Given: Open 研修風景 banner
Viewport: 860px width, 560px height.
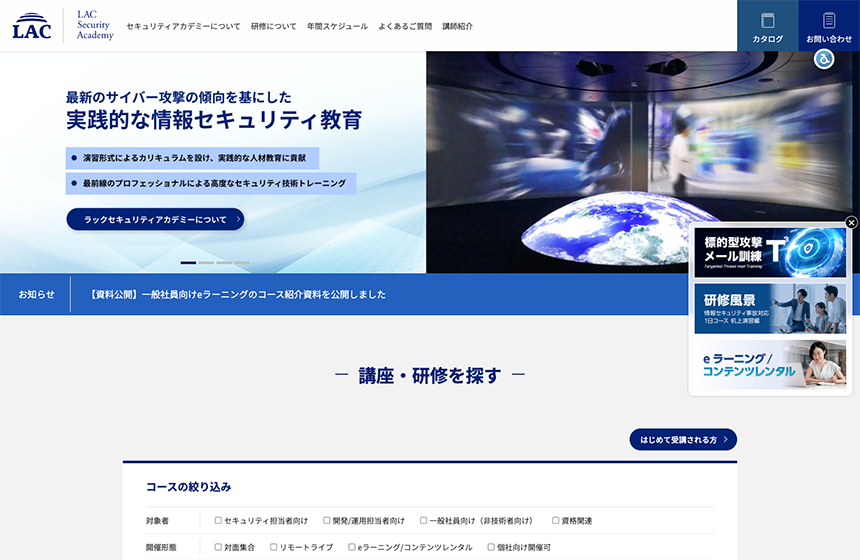Looking at the screenshot, I should 770,308.
